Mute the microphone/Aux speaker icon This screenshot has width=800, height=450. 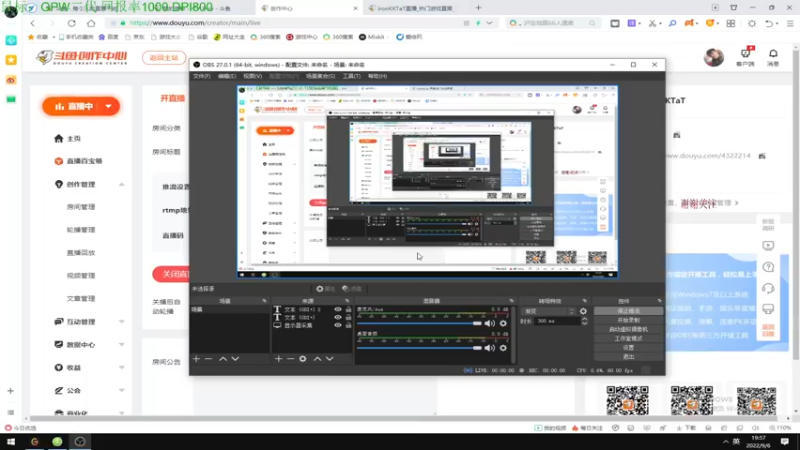point(490,323)
